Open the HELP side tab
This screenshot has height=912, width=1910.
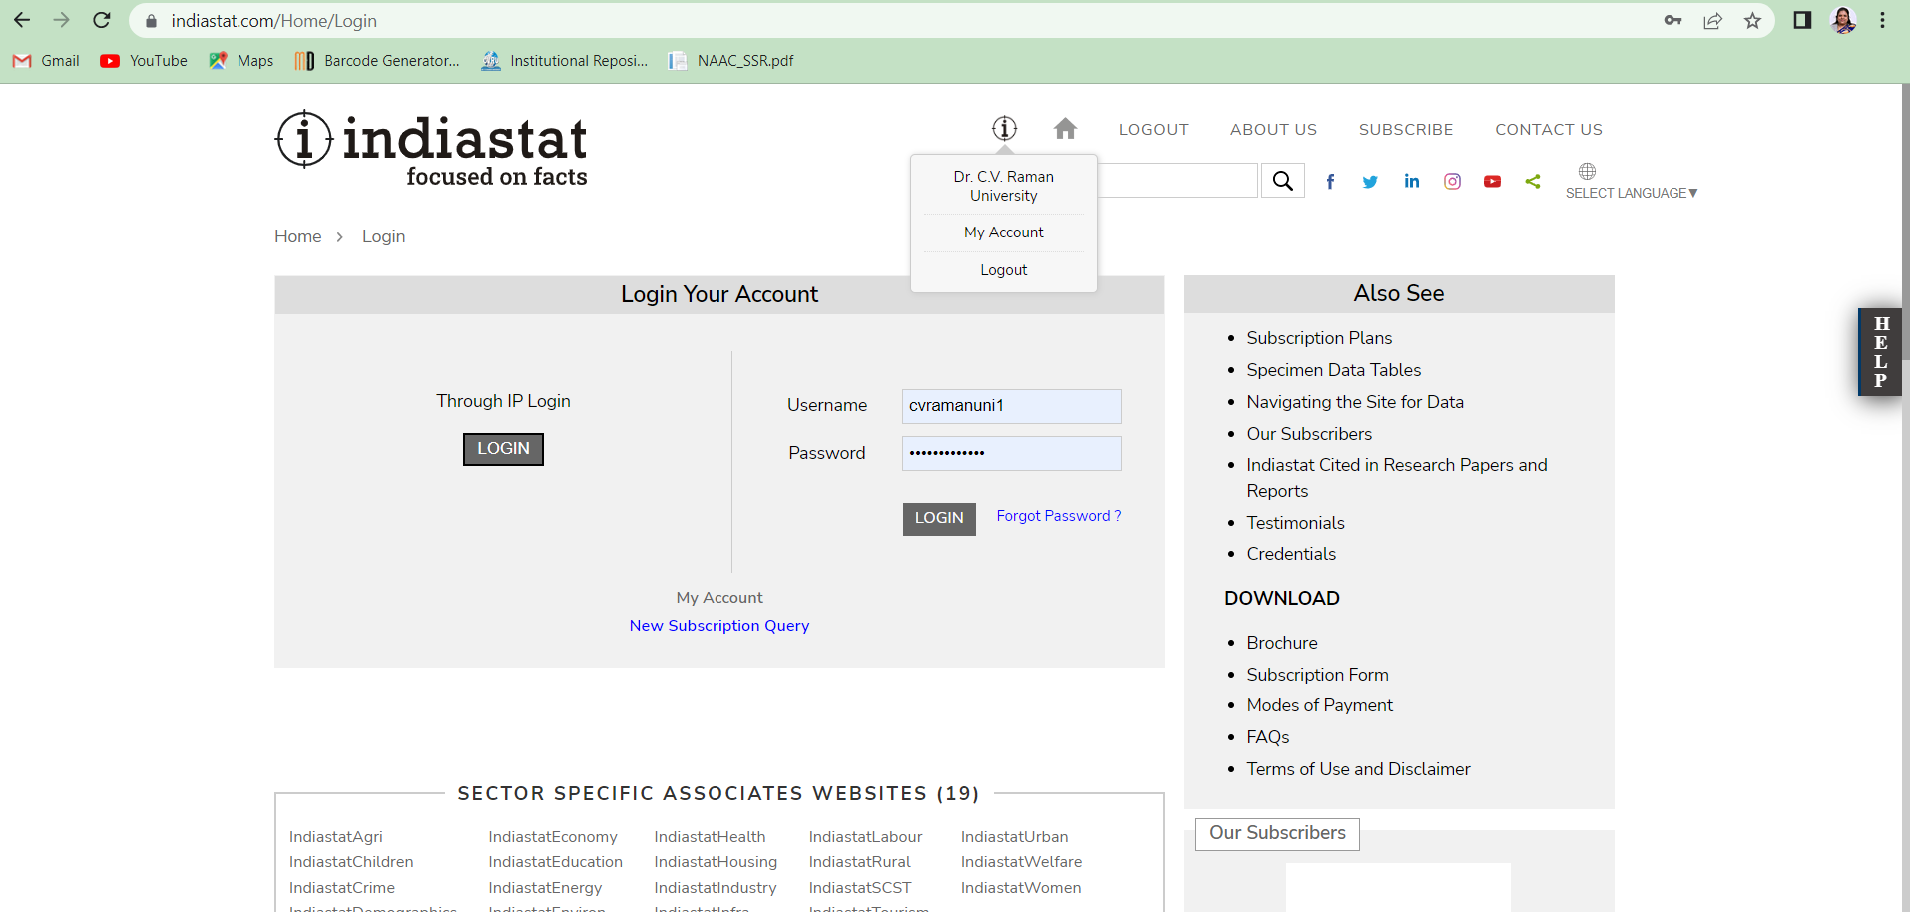pos(1880,352)
